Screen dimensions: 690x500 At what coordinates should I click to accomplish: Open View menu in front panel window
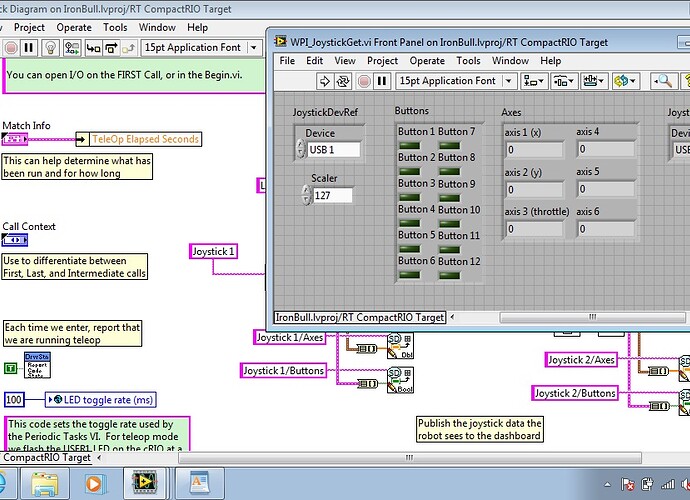tap(345, 61)
